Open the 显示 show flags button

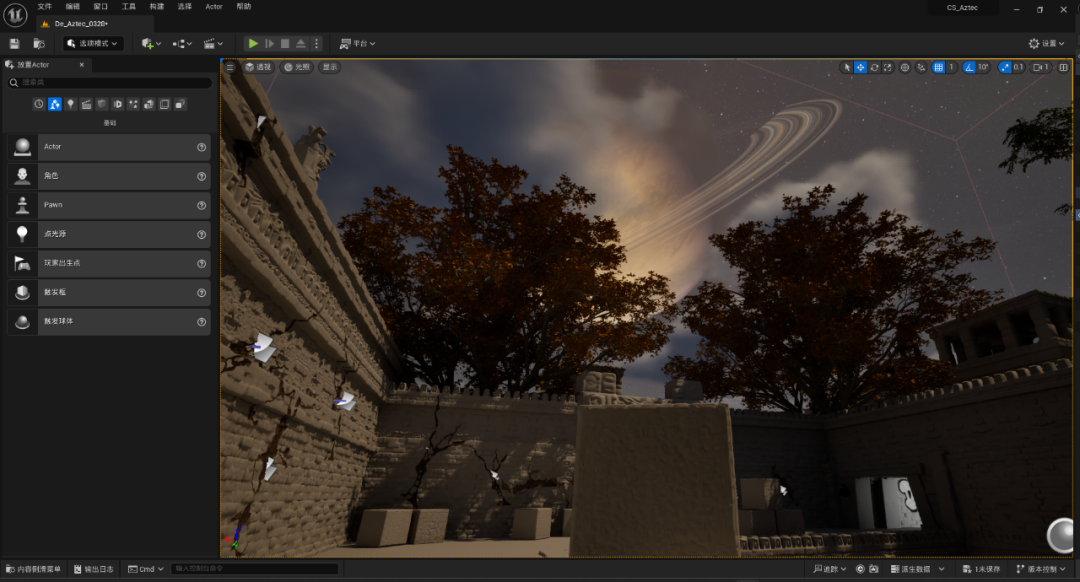pos(330,67)
